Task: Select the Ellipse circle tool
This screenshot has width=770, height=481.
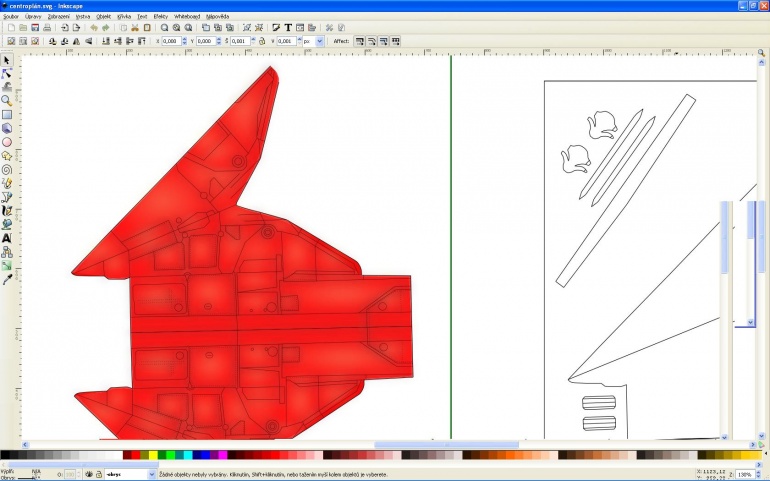Action: point(6,142)
